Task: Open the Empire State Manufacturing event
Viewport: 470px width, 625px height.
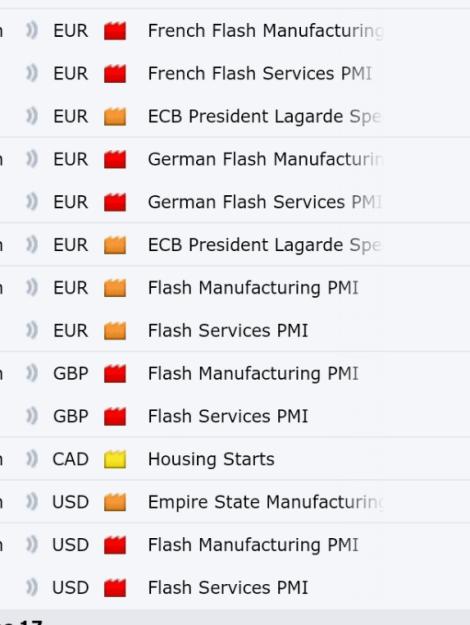Action: pyautogui.click(x=265, y=502)
